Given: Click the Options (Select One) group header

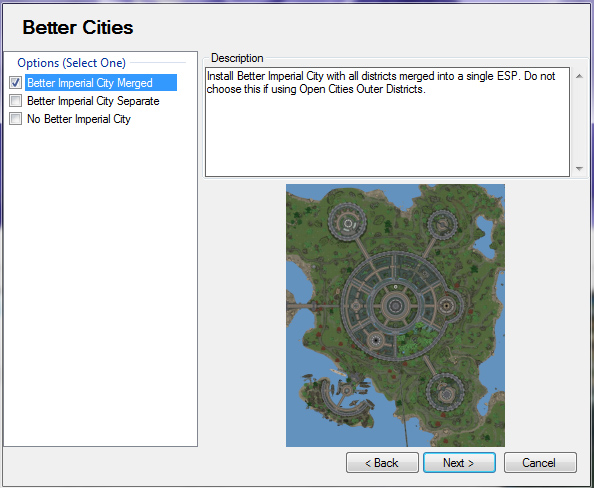Looking at the screenshot, I should (x=71, y=63).
